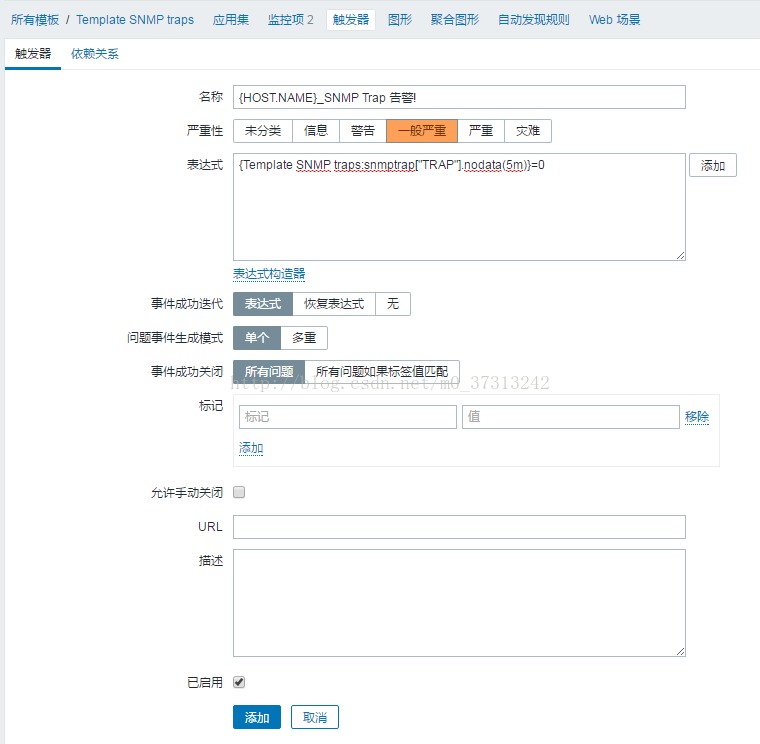760x744 pixels.
Task: Choose 恢复表达式 for 事件成功迭代
Action: pos(334,304)
